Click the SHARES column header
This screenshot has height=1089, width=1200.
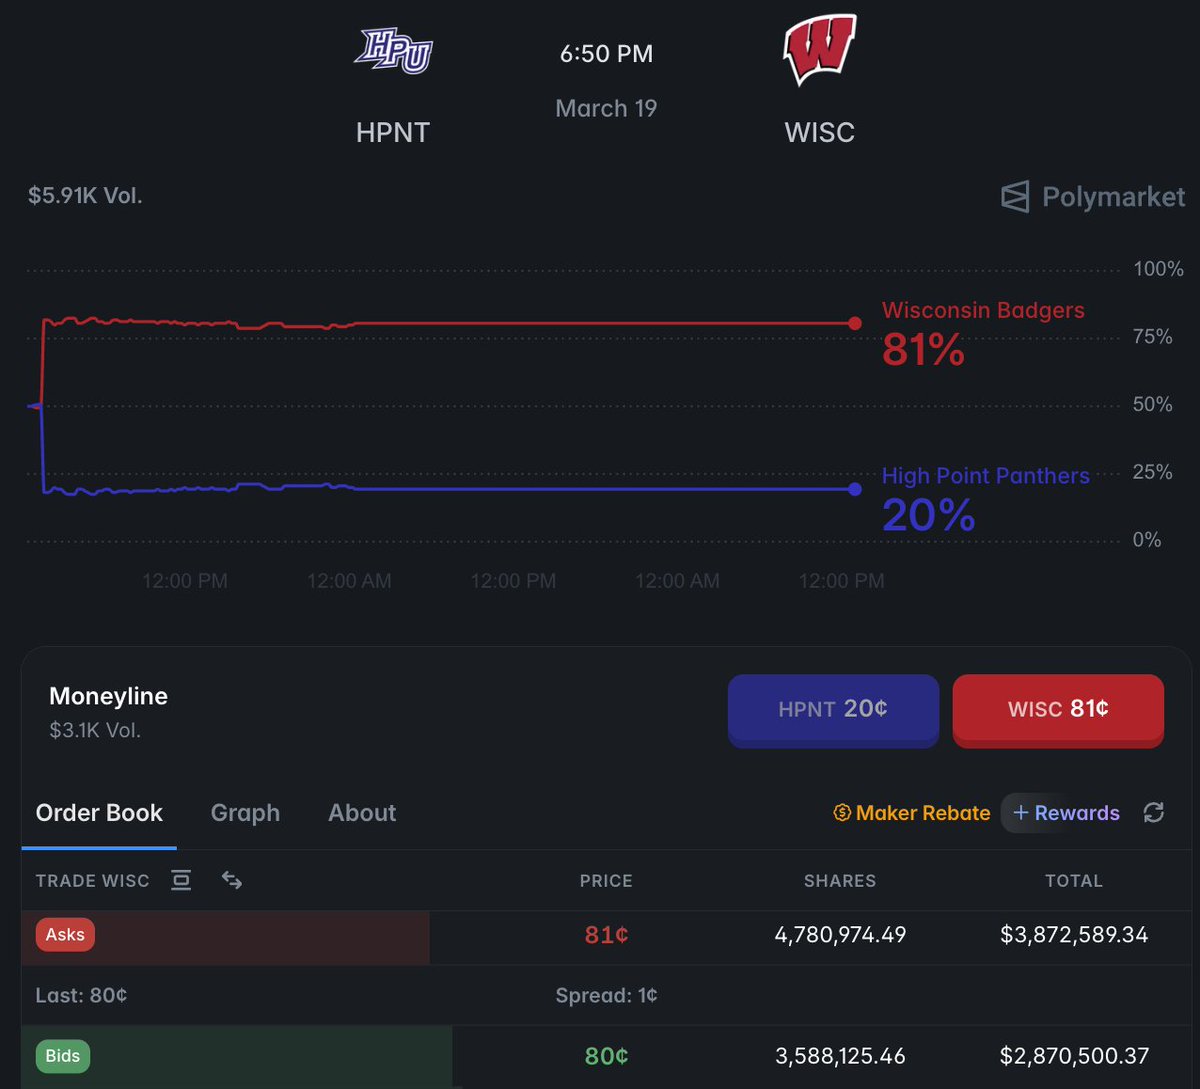coord(840,881)
